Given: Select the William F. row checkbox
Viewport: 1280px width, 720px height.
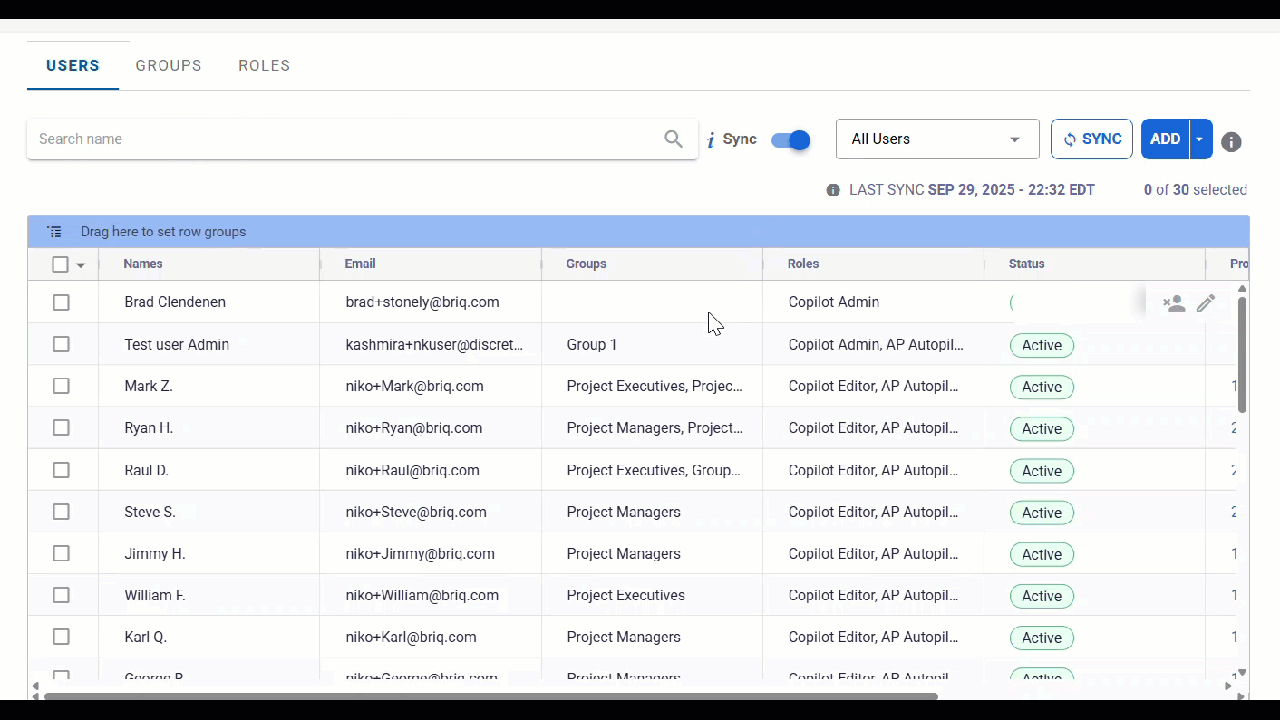Looking at the screenshot, I should coord(61,595).
